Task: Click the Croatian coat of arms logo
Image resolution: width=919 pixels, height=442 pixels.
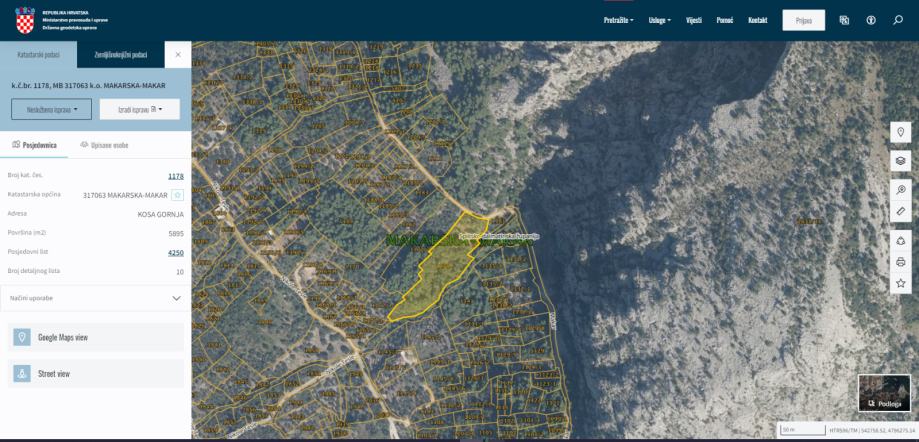Action: coord(25,20)
